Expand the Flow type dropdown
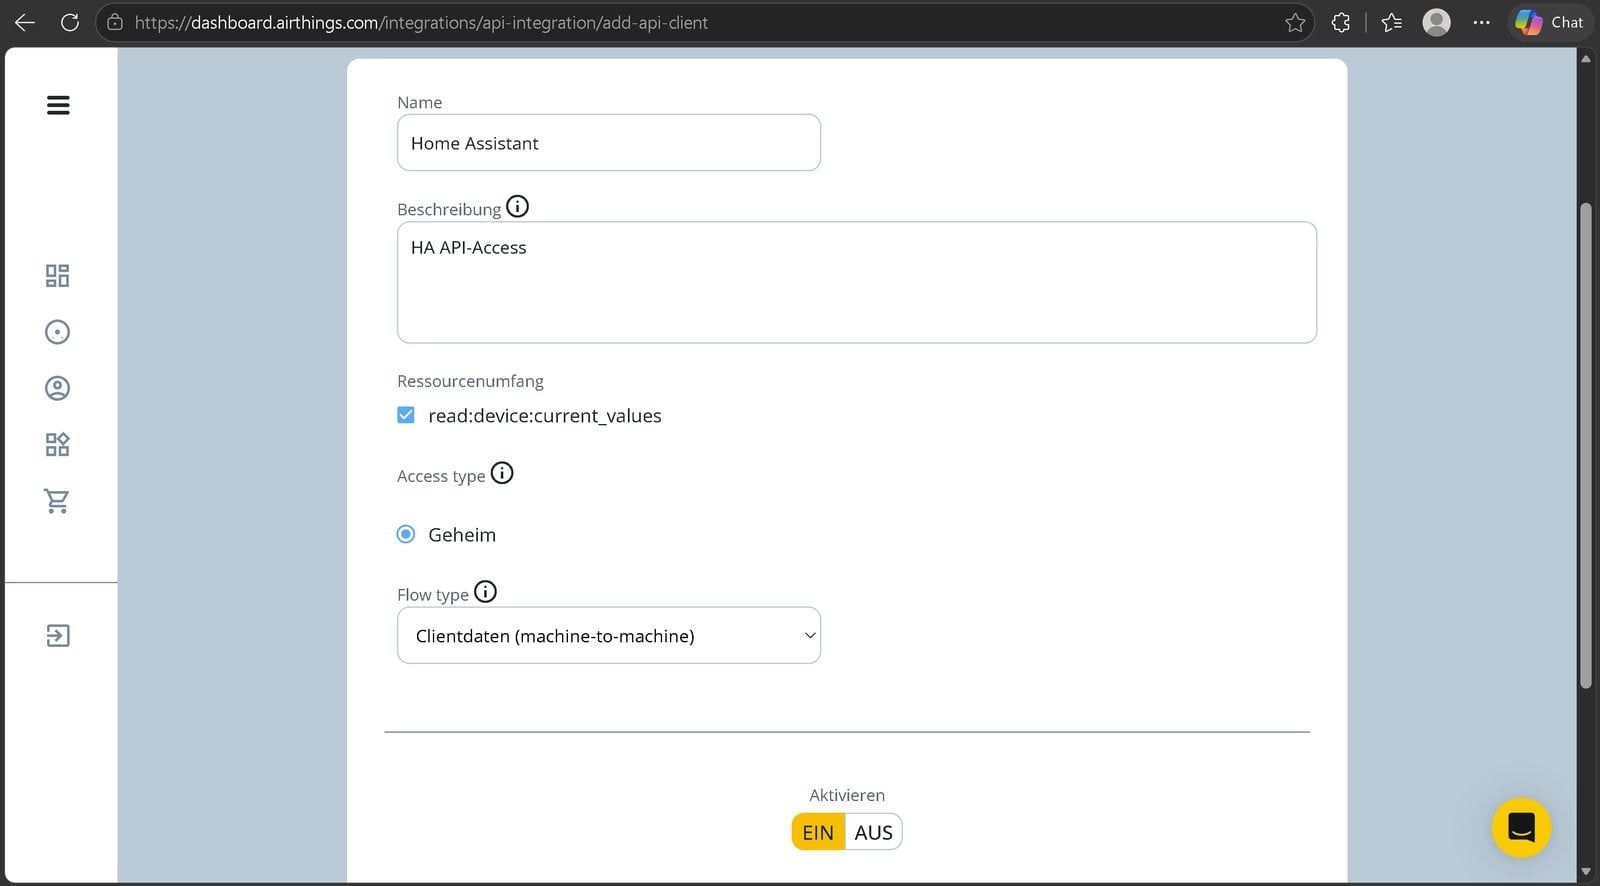Image resolution: width=1600 pixels, height=886 pixels. (x=609, y=635)
